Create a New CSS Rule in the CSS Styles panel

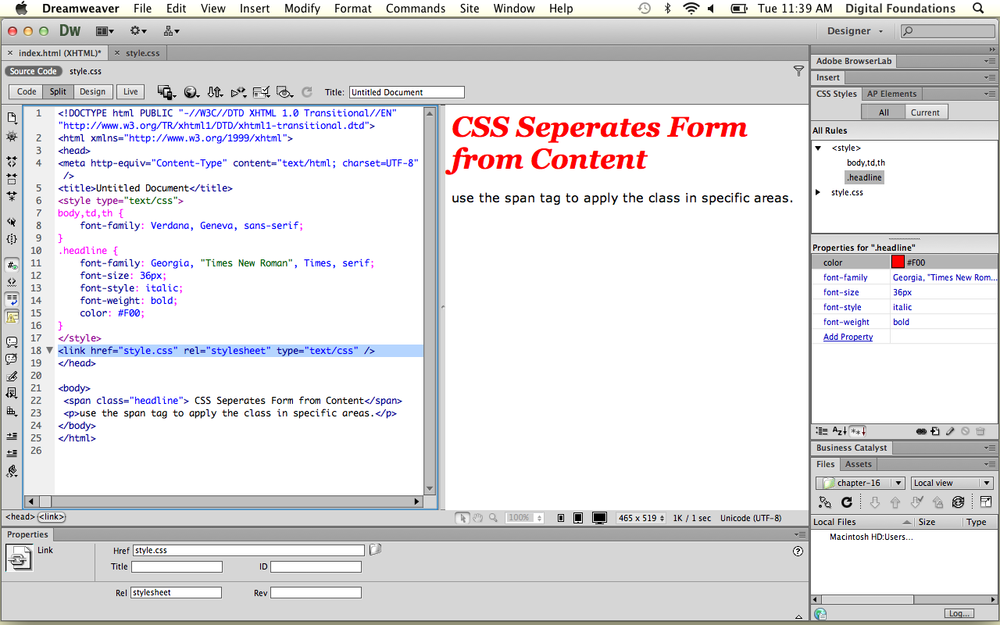coord(935,431)
